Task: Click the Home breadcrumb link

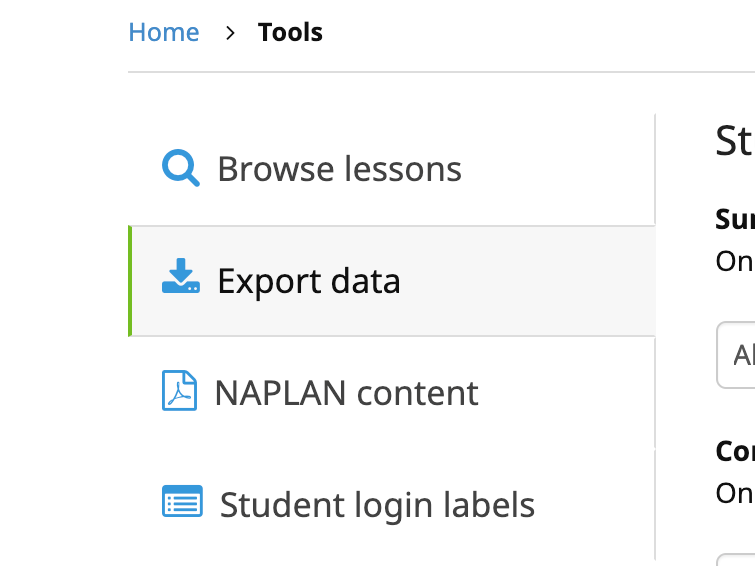Action: pyautogui.click(x=164, y=32)
